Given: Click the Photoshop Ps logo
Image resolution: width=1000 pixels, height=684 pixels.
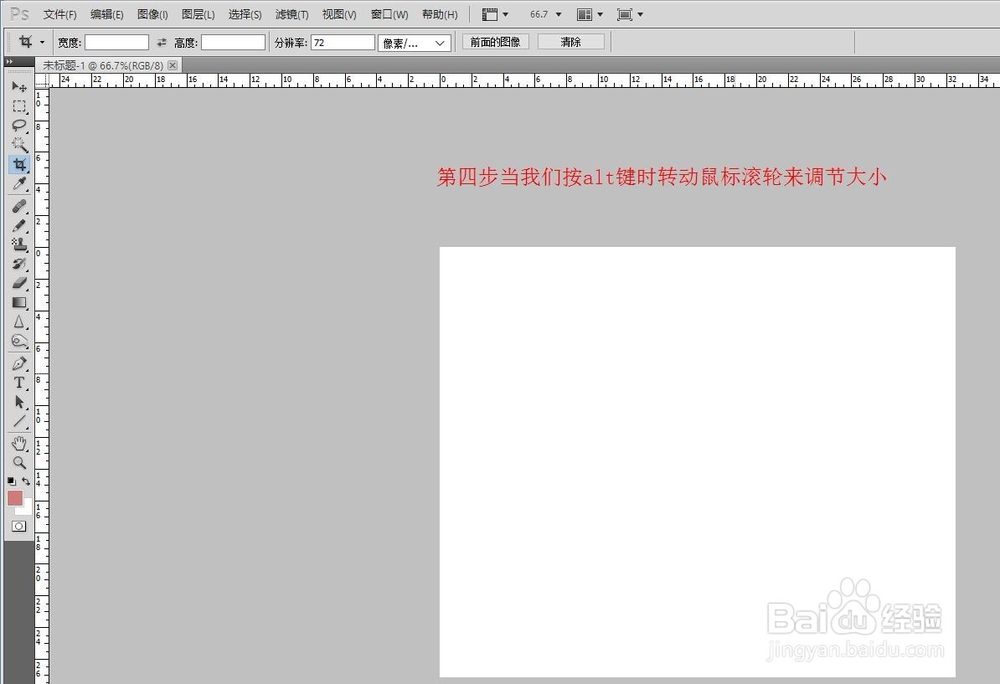Looking at the screenshot, I should click(20, 14).
